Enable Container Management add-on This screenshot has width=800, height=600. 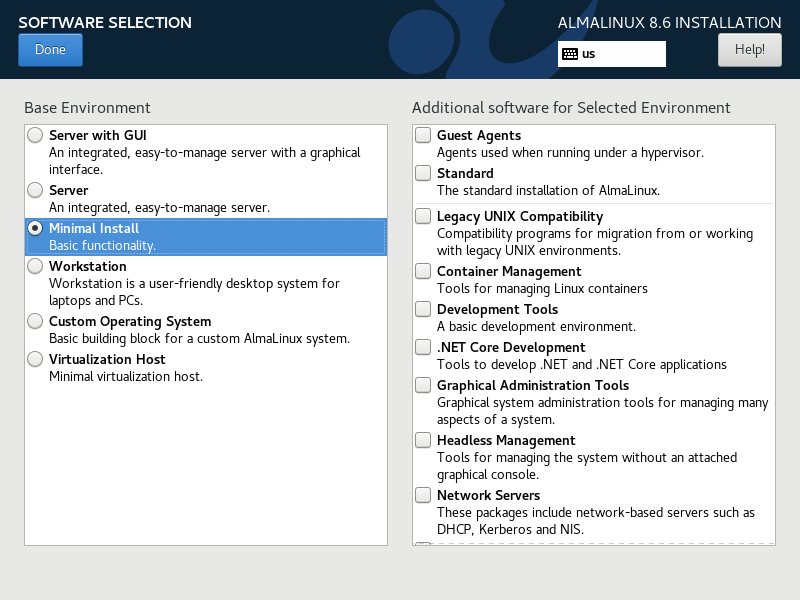point(423,271)
